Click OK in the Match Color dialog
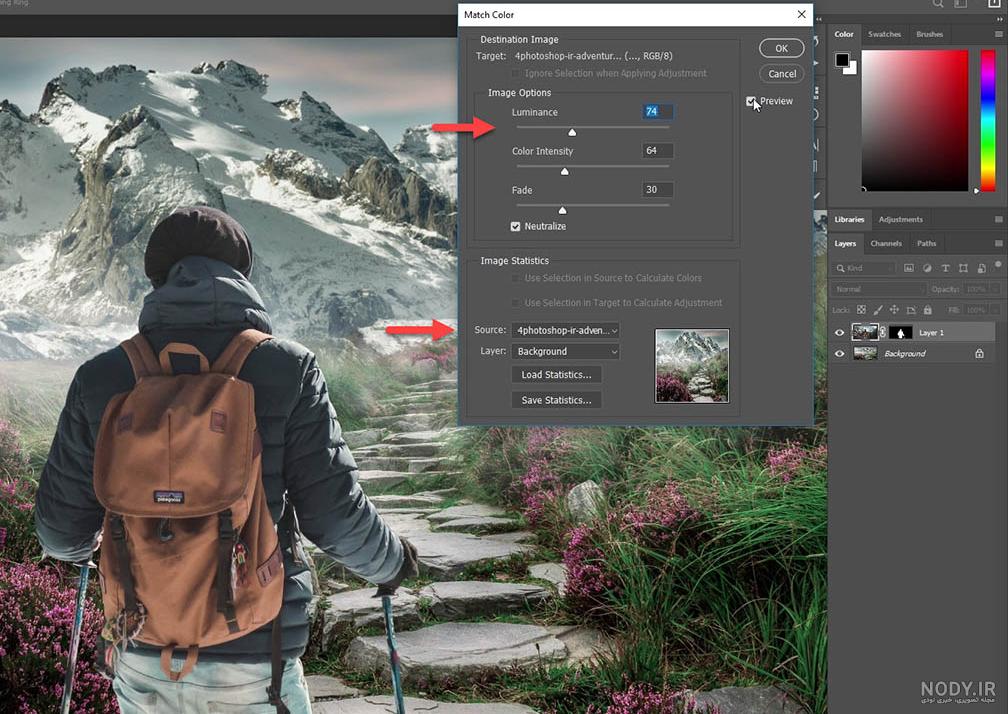 [x=782, y=48]
